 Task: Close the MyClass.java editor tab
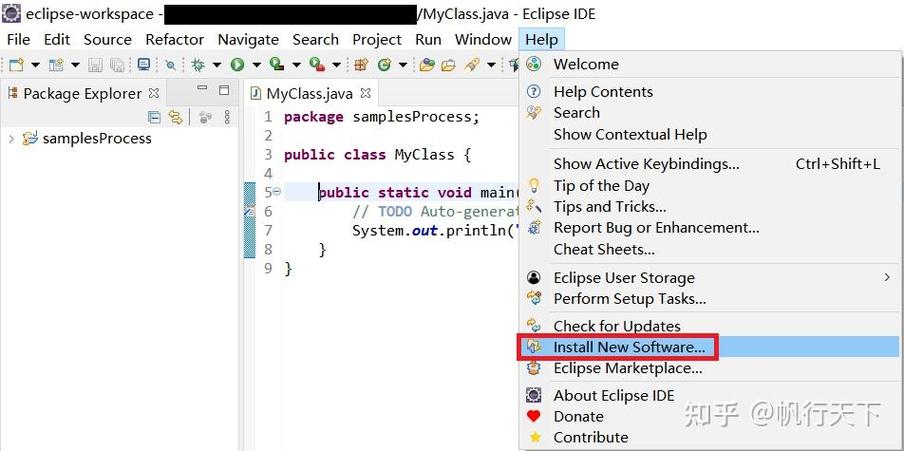[x=366, y=93]
